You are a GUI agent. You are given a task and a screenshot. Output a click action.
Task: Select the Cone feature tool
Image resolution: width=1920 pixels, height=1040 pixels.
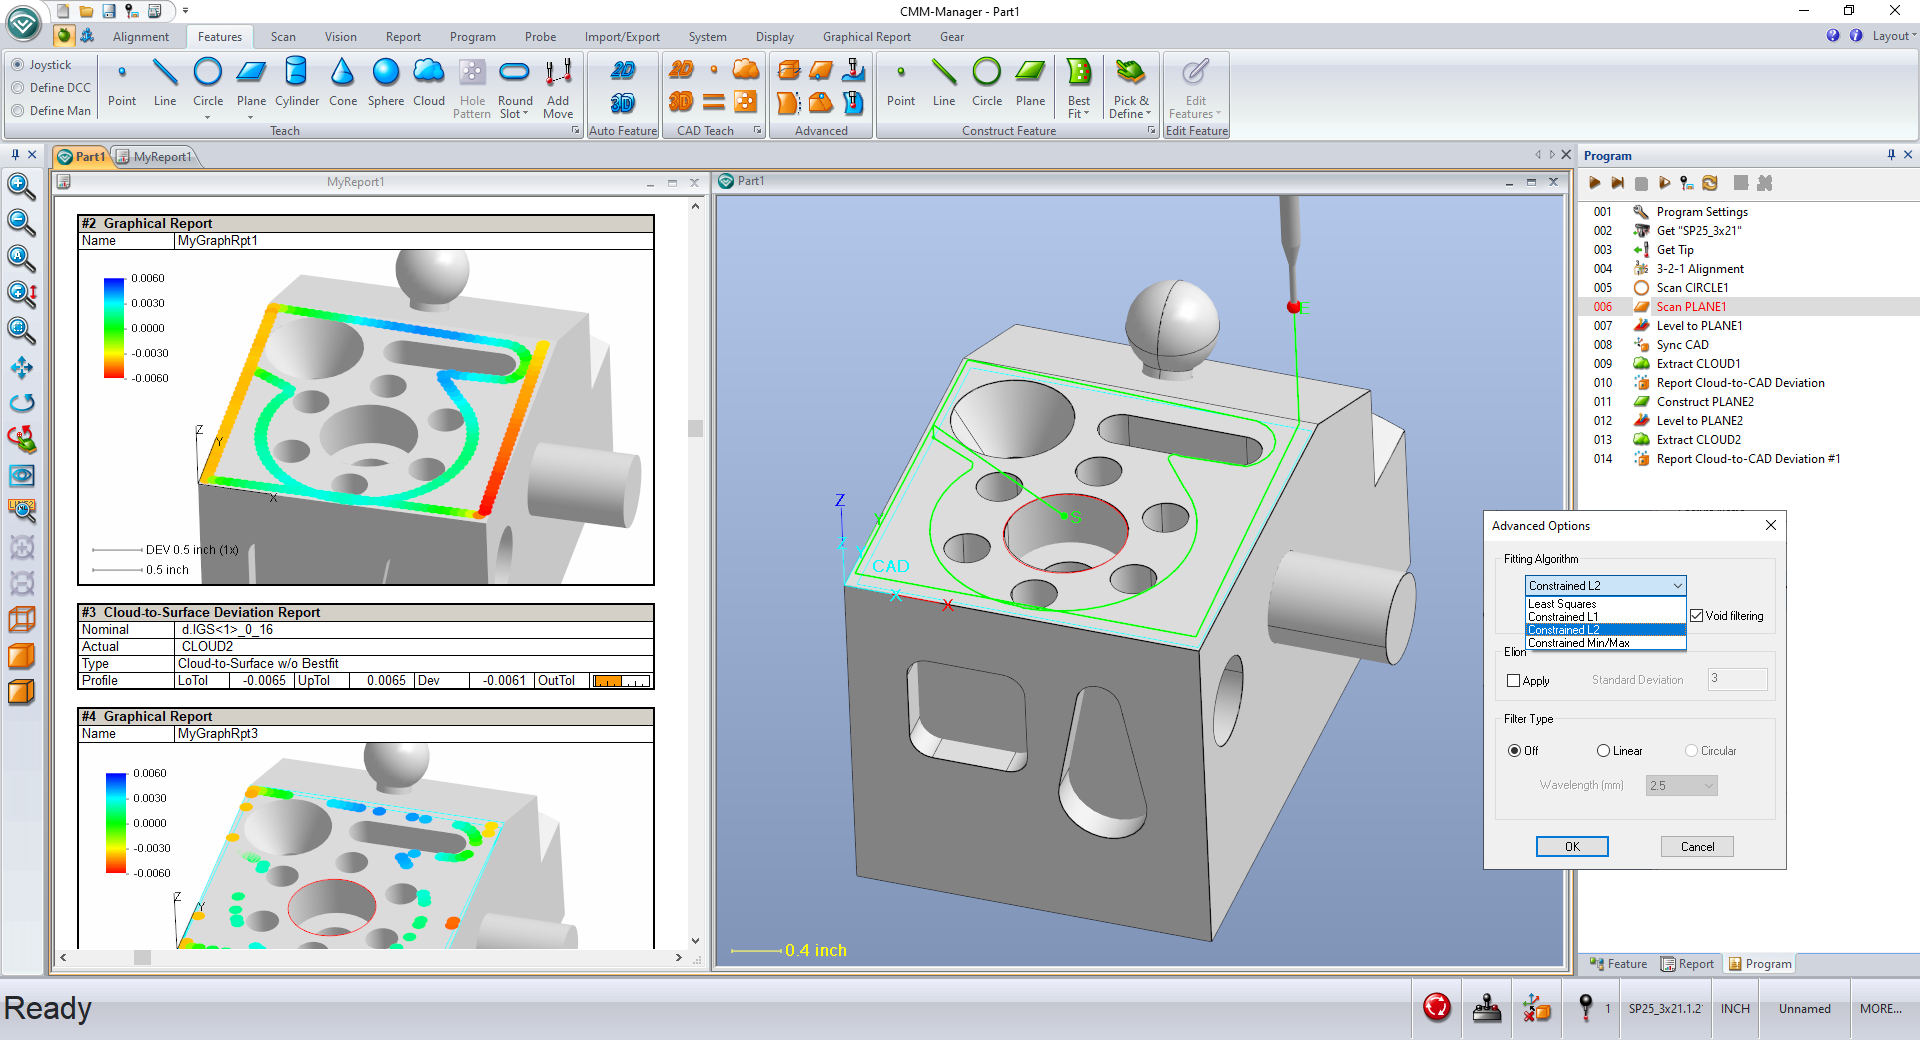343,82
